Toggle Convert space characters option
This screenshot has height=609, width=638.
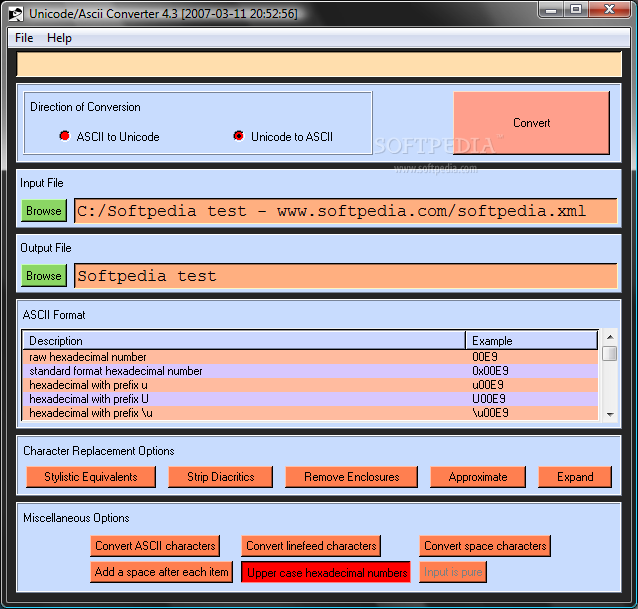pyautogui.click(x=485, y=546)
